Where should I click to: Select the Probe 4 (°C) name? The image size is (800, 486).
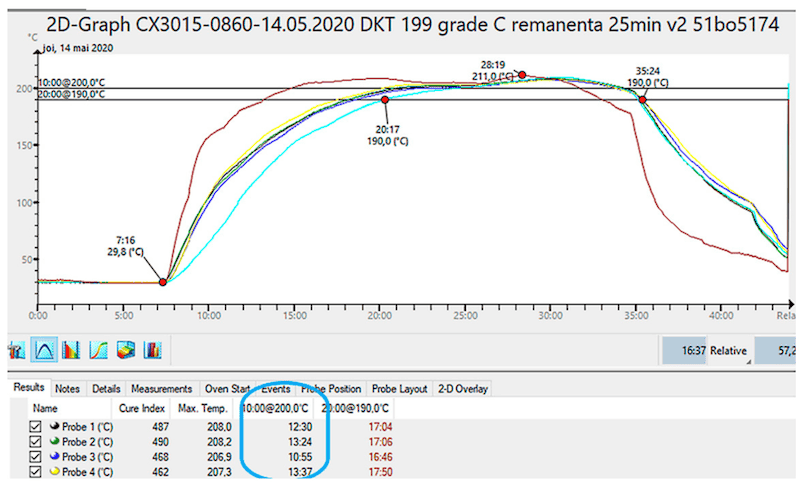tap(87, 473)
